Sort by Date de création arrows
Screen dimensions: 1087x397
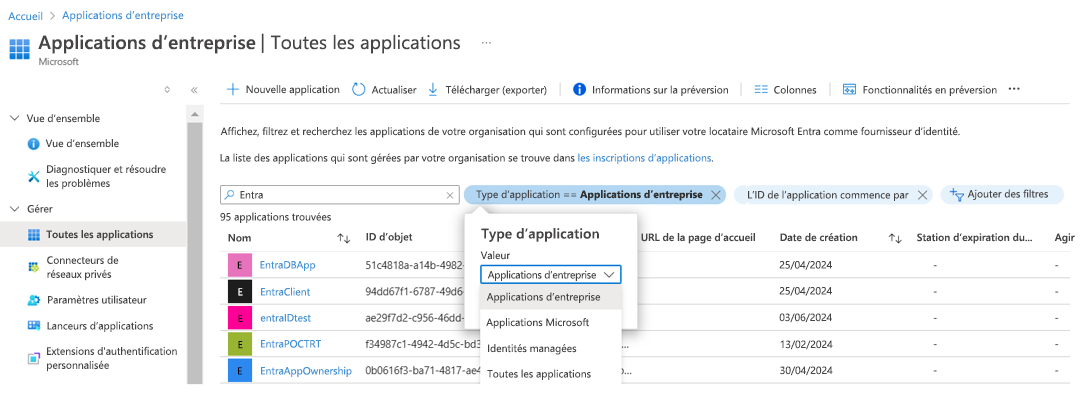[x=894, y=238]
